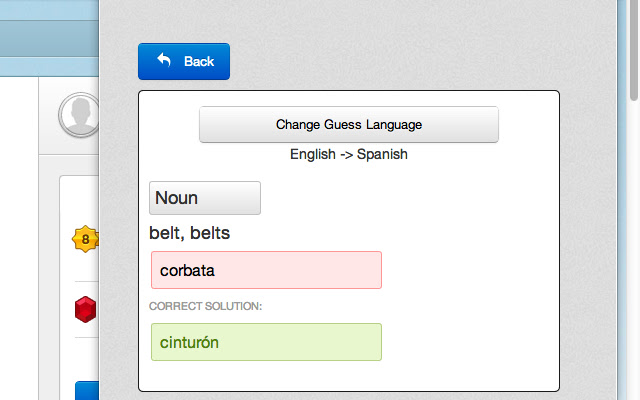Screen dimensions: 640x400
Task: Click the English -> Spanish direction text
Action: point(349,155)
